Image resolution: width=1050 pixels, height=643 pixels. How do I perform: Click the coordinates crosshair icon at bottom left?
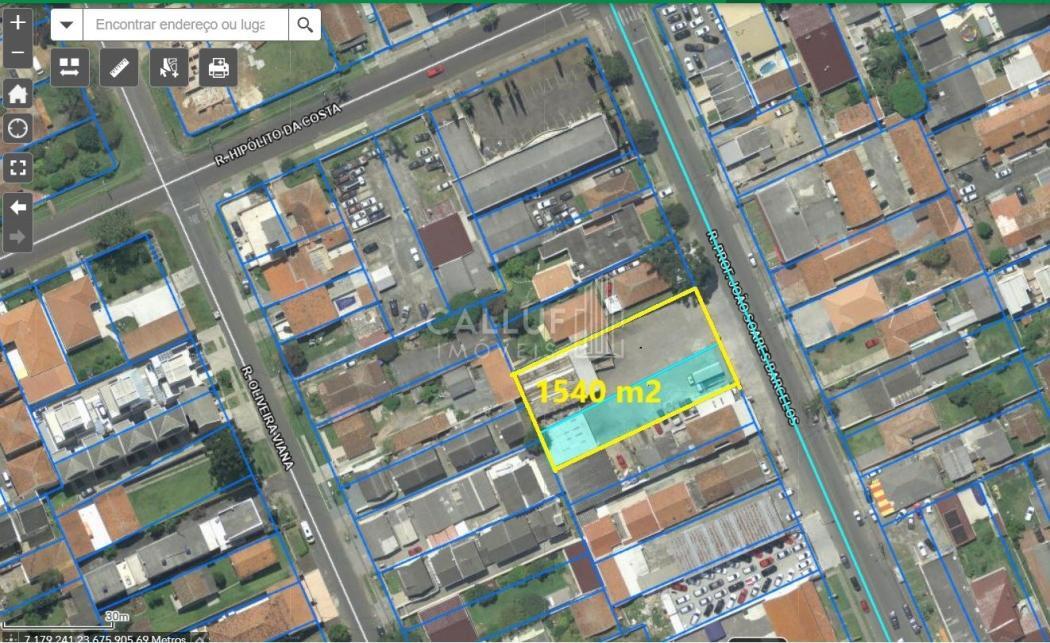(x=10, y=637)
